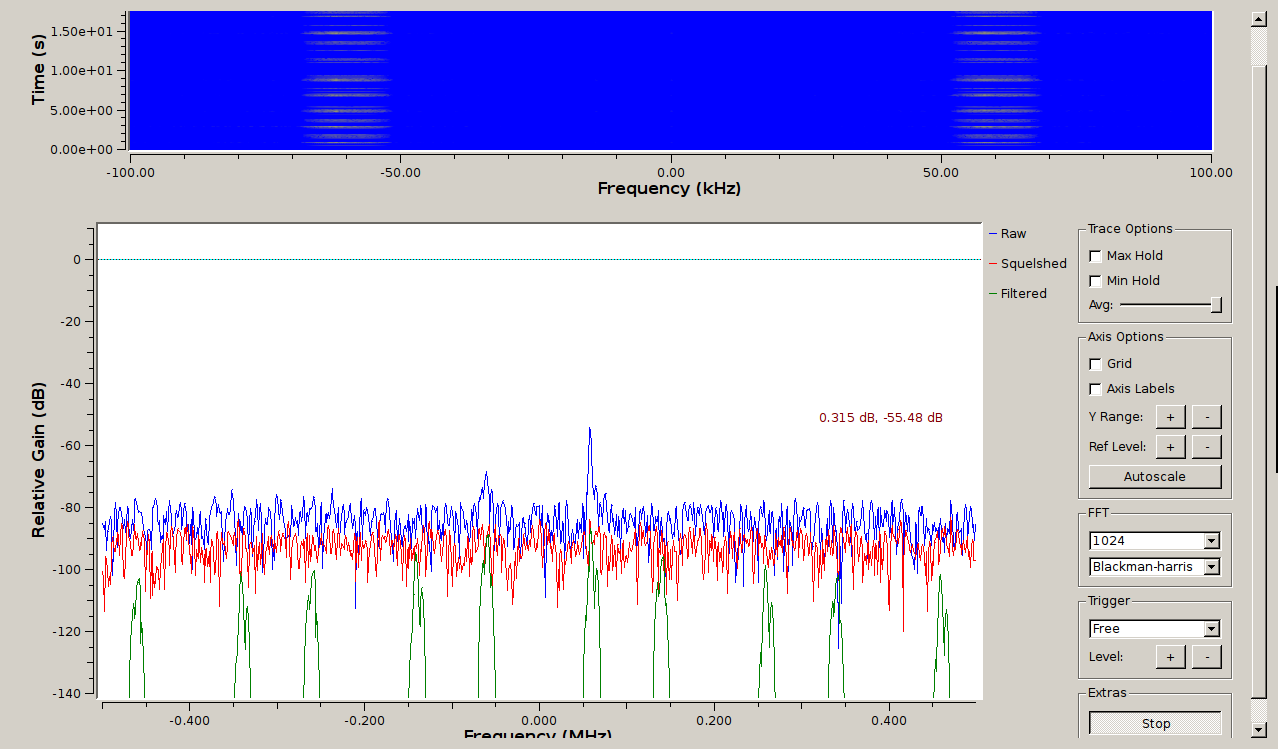Viewport: 1278px width, 749px height.
Task: Increase Trigger Level with plus button
Action: [1170, 657]
